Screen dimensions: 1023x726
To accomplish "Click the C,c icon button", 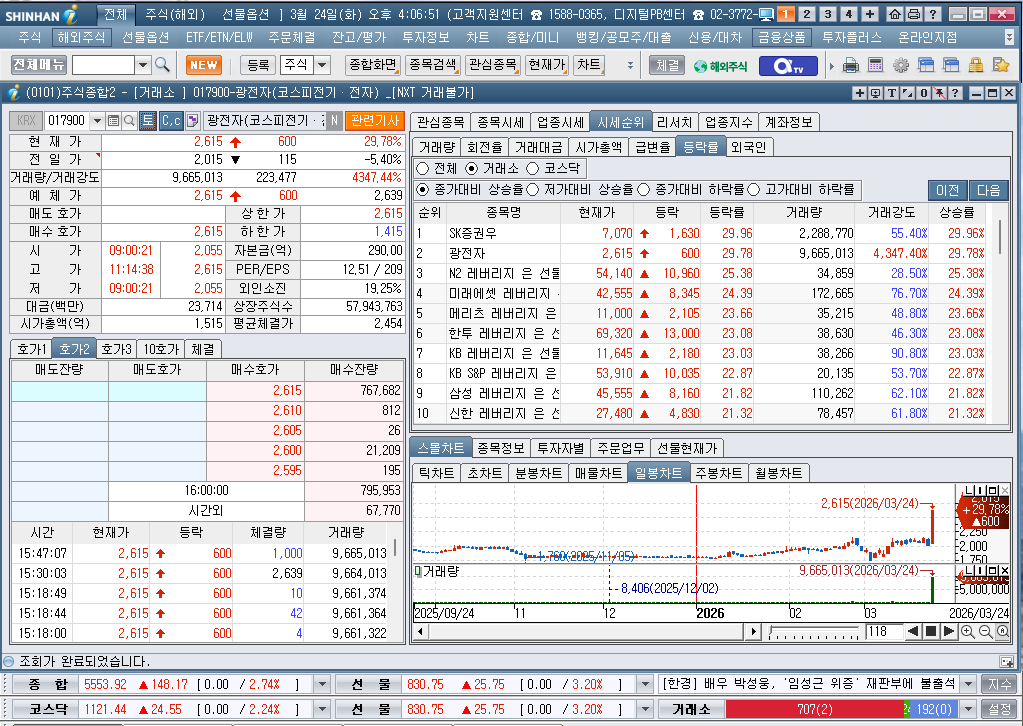I will tap(171, 121).
